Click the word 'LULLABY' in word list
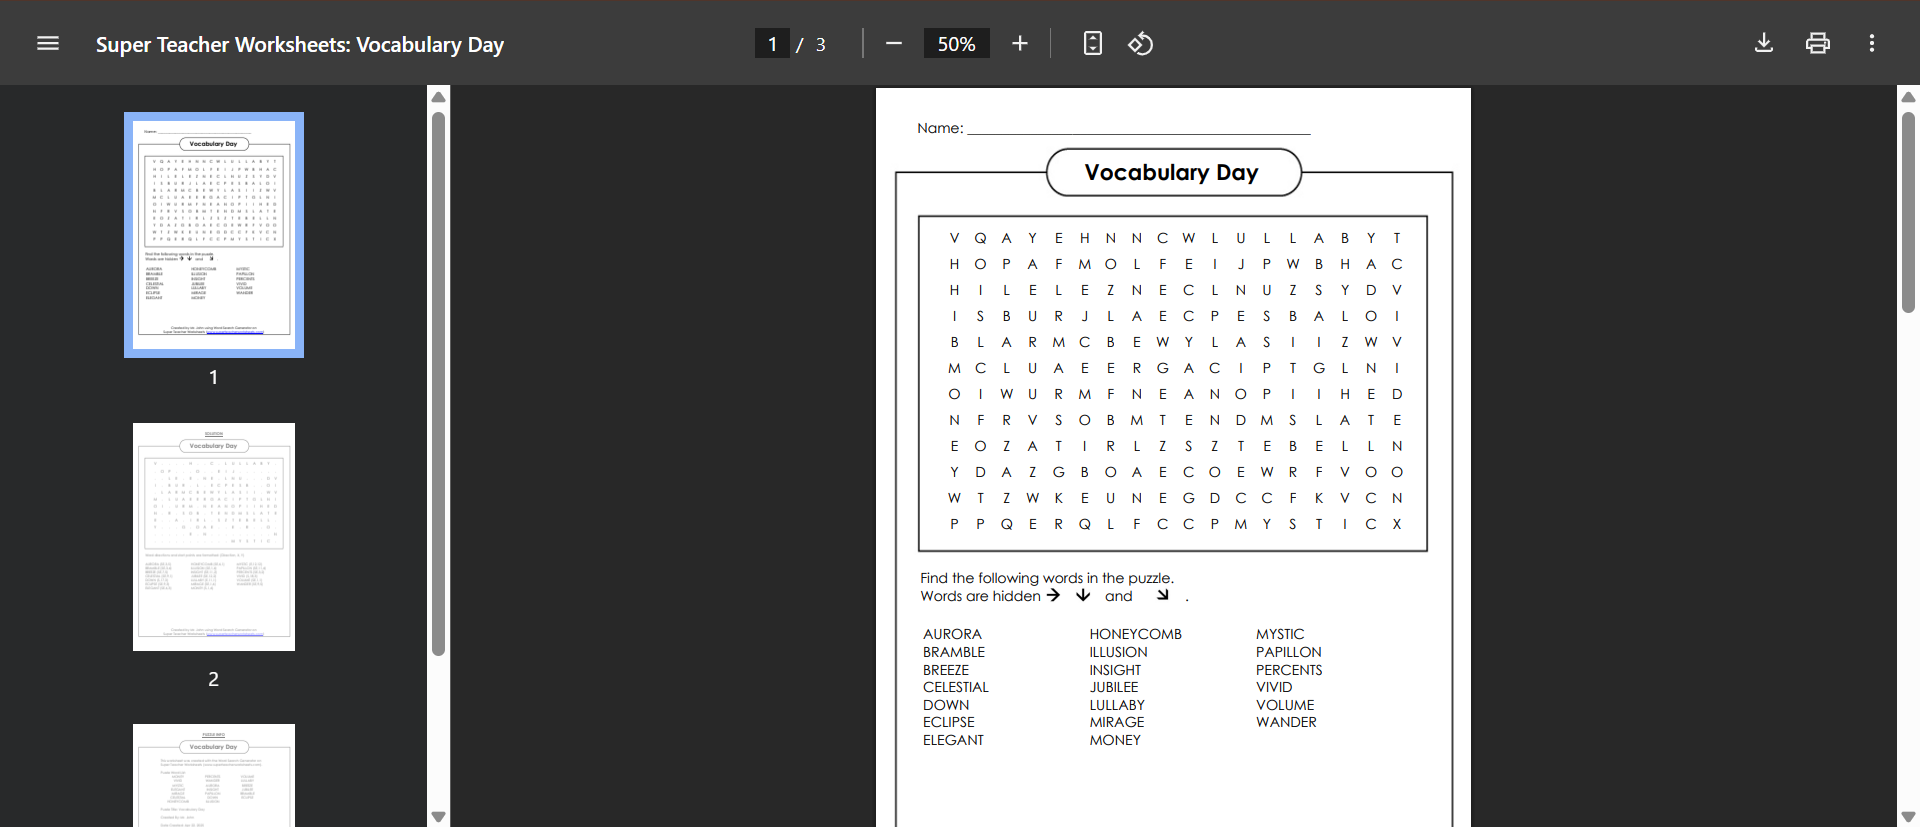The height and width of the screenshot is (827, 1920). tap(1117, 705)
